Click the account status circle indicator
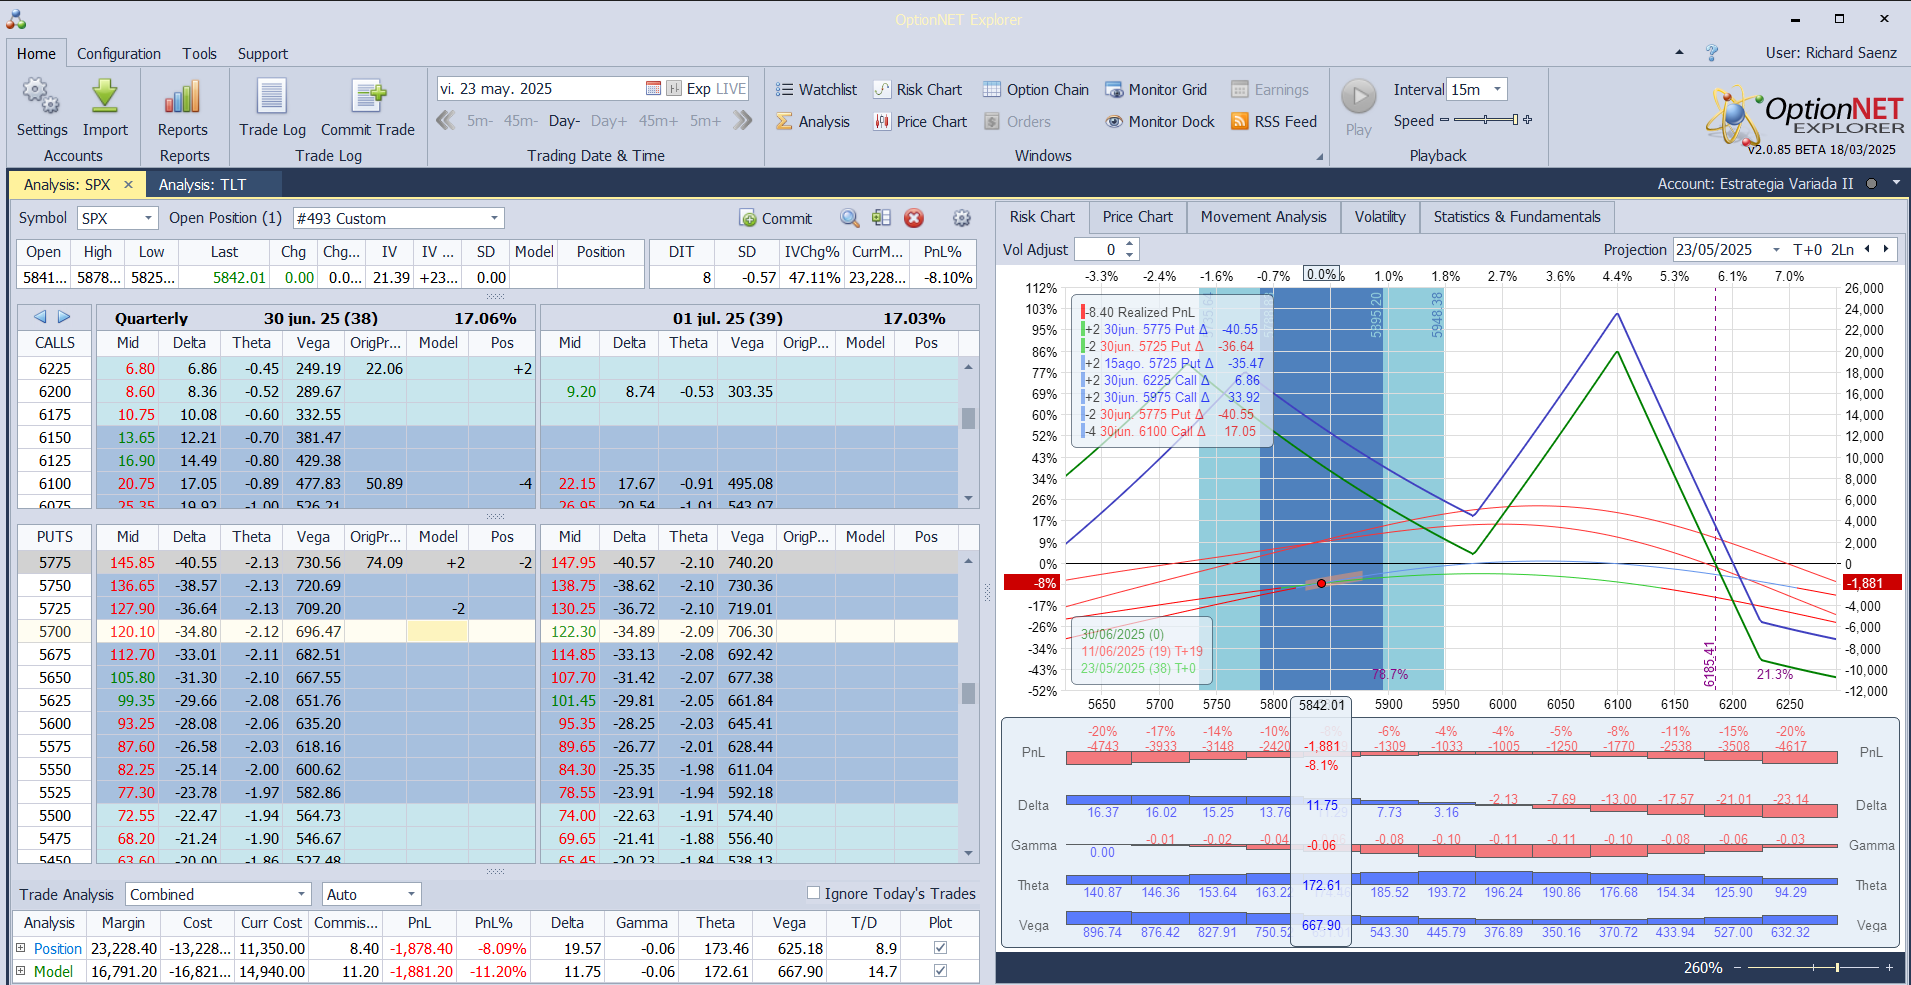 pos(1871,184)
